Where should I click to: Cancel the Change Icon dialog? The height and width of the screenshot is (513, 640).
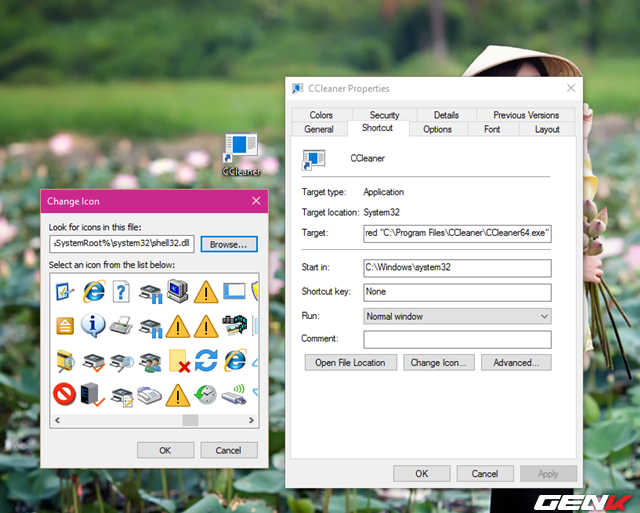229,450
